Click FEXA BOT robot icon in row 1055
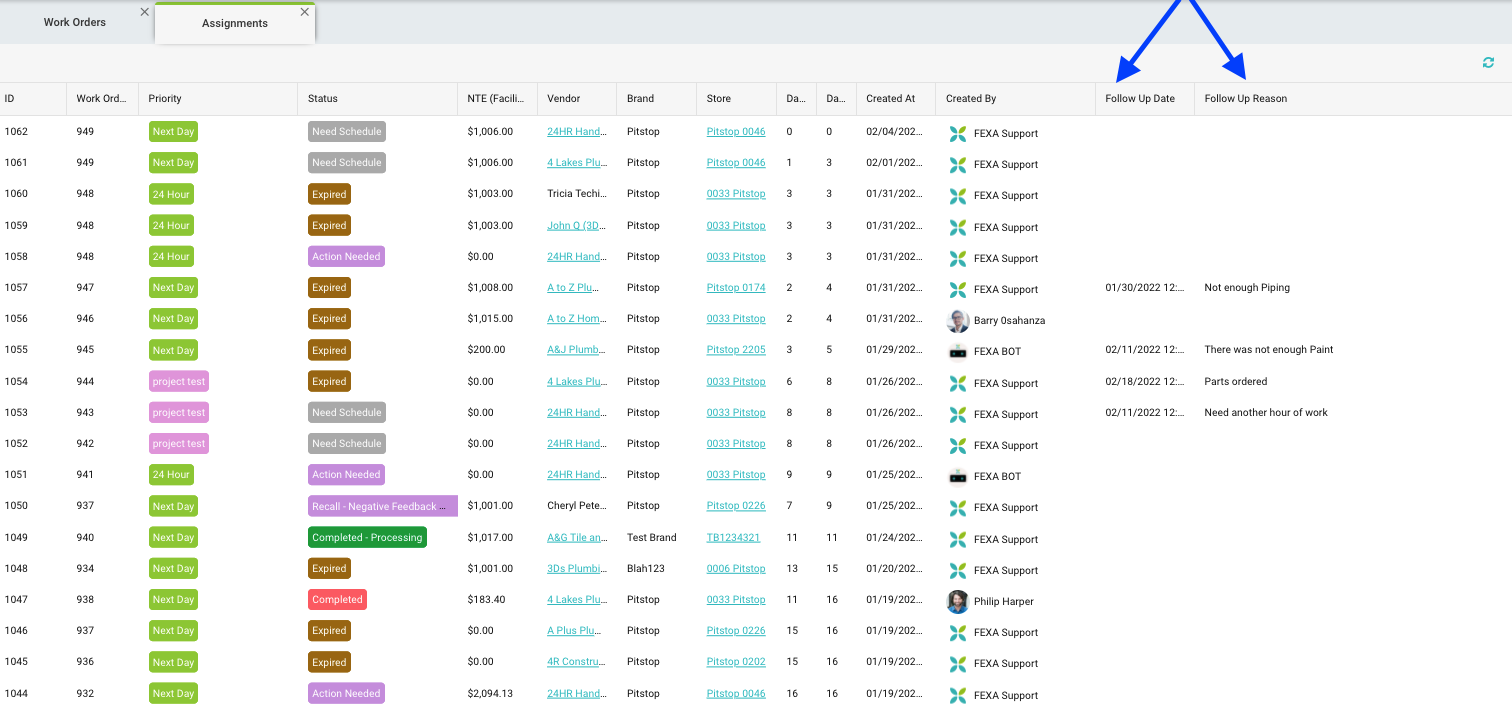Viewport: 1512px width, 707px height. pyautogui.click(x=958, y=352)
